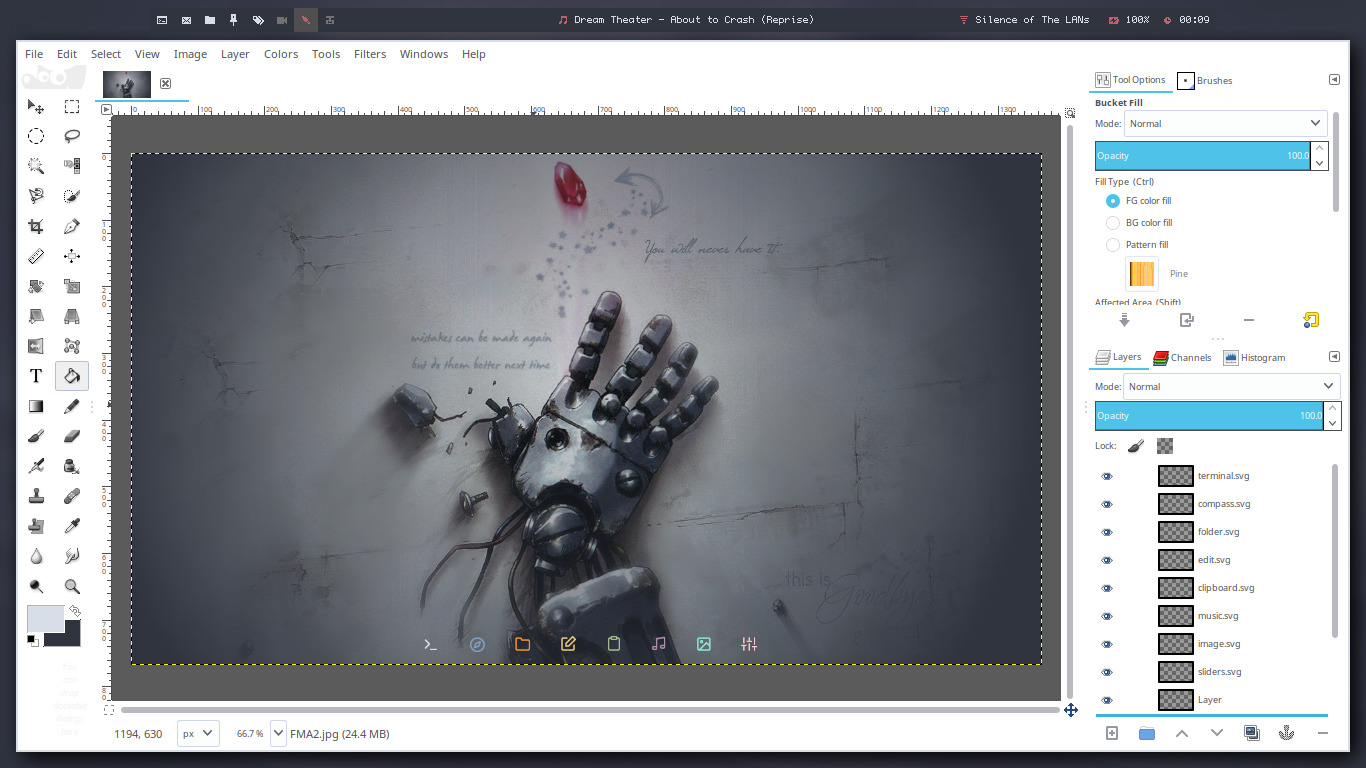Image resolution: width=1366 pixels, height=768 pixels.
Task: Adjust the Bucket Fill Opacity slider
Action: pos(1203,156)
